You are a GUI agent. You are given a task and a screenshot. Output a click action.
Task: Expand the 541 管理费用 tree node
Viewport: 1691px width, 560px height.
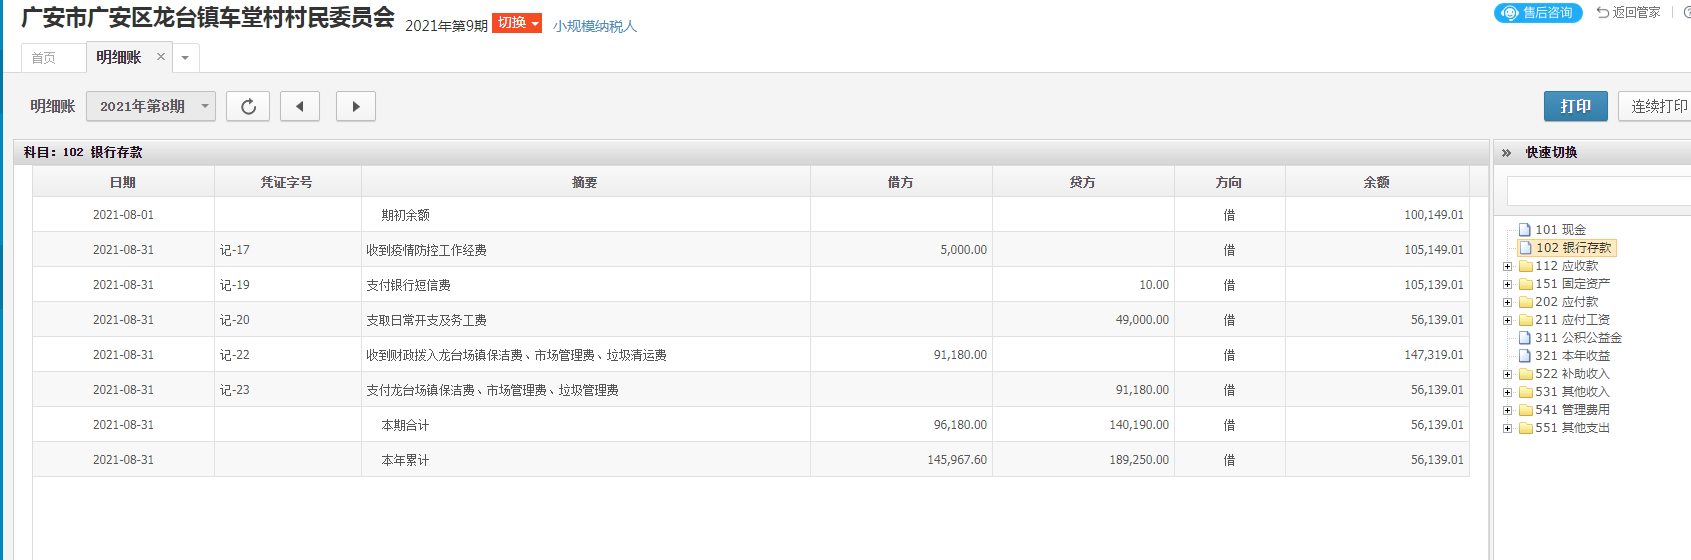(1507, 410)
